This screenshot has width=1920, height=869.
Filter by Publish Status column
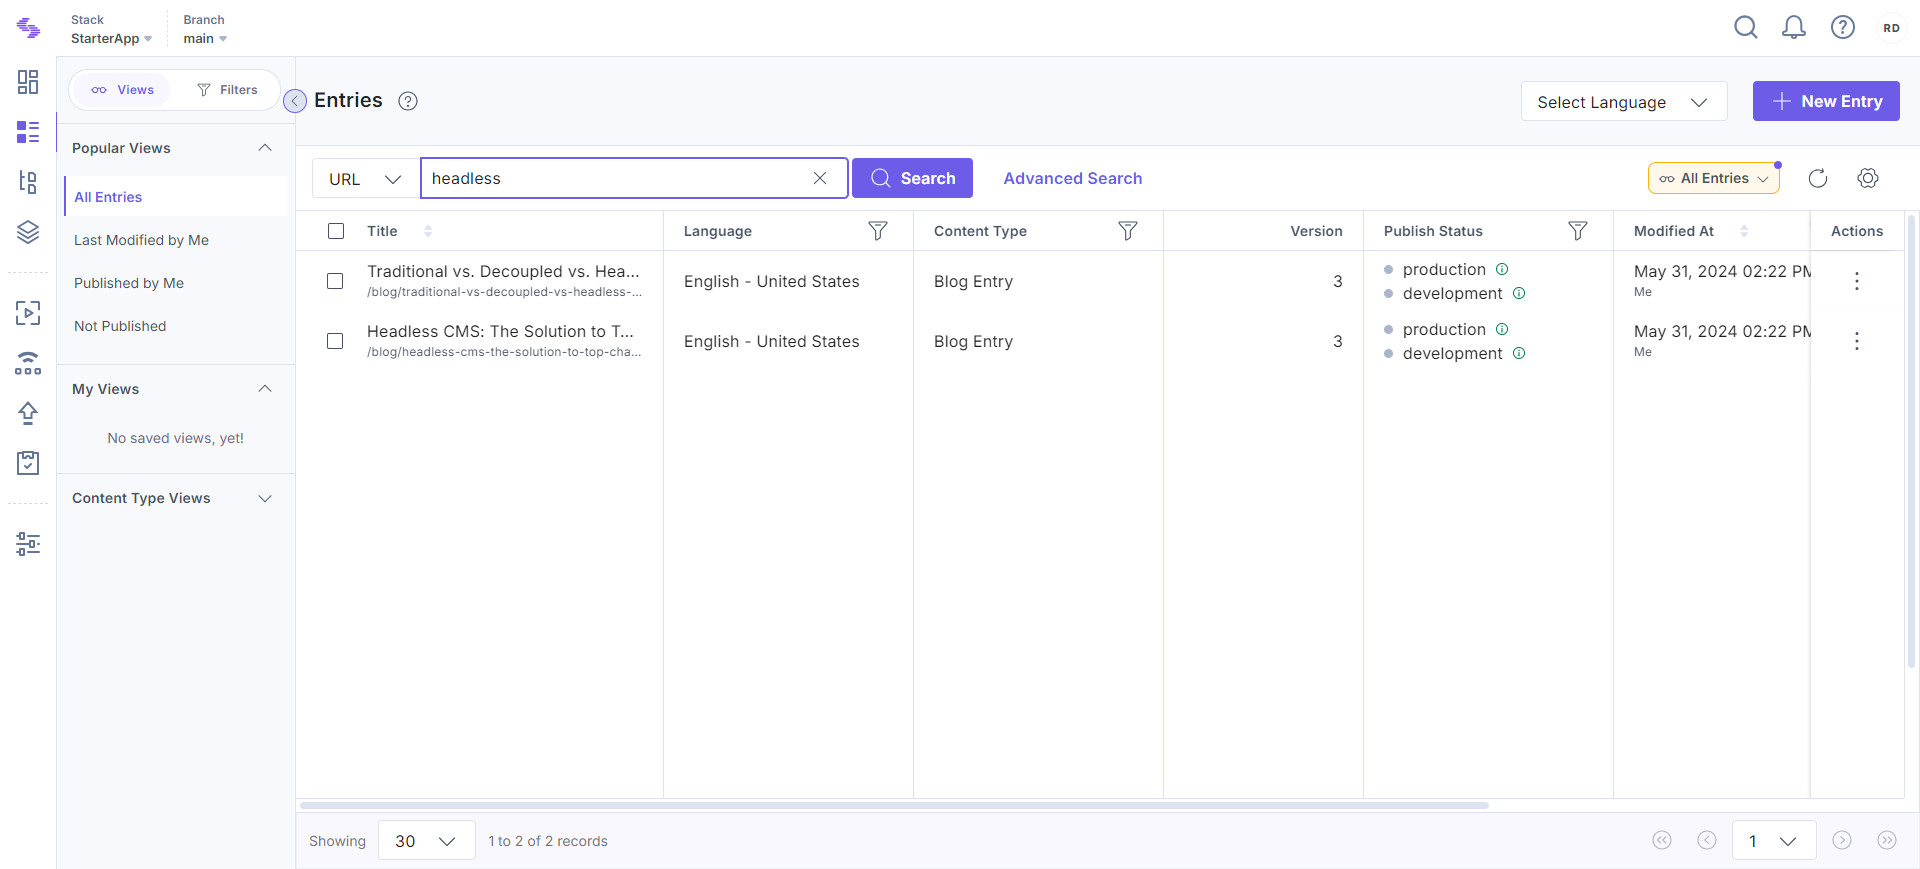(1578, 231)
